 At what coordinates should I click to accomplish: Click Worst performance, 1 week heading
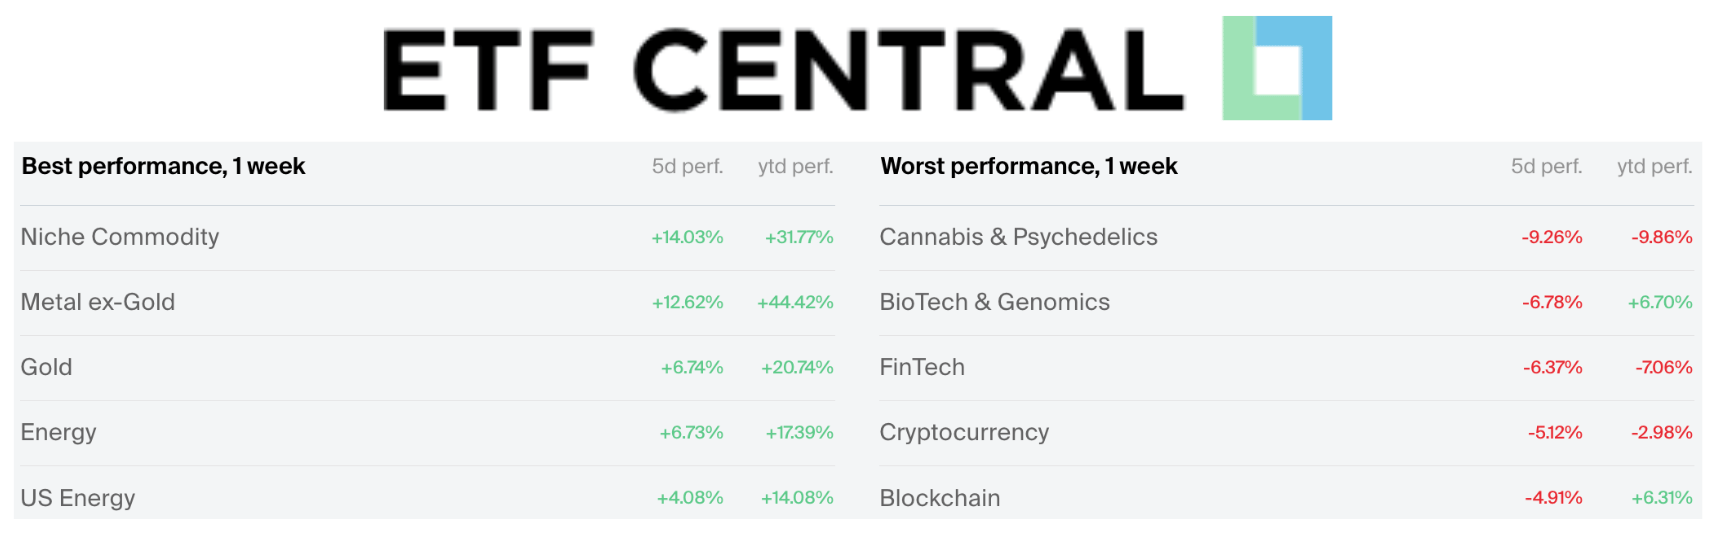tap(1029, 166)
